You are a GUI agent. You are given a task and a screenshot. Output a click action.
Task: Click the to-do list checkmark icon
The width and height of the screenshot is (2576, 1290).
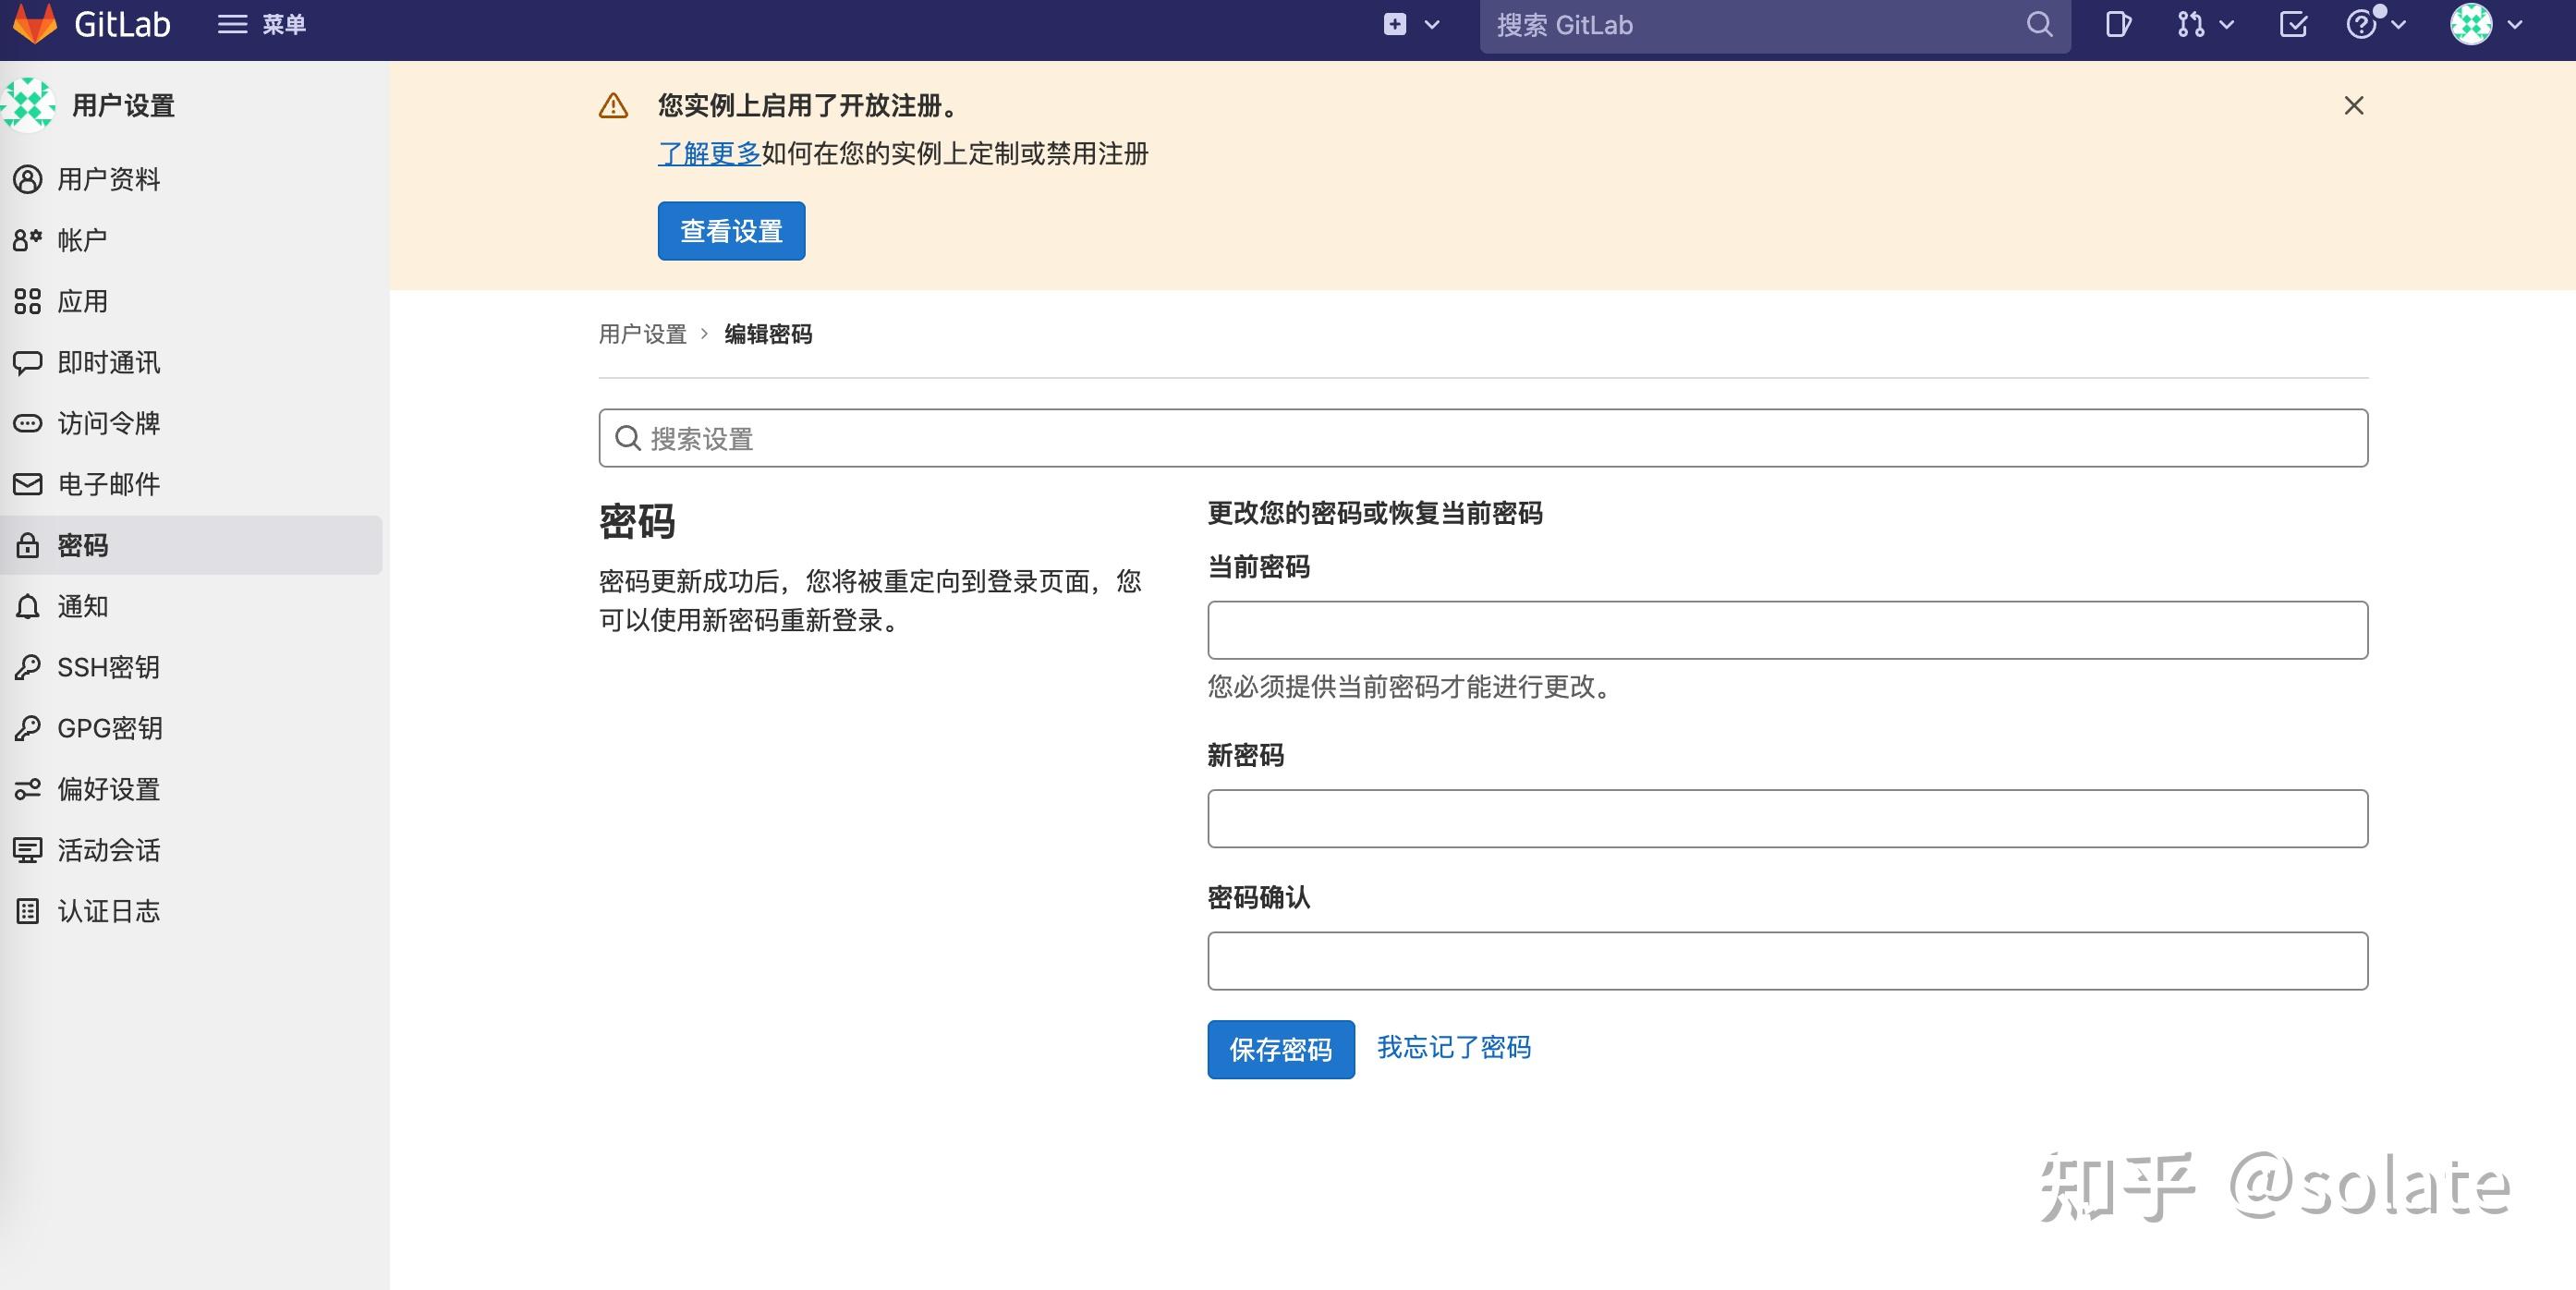click(2293, 23)
